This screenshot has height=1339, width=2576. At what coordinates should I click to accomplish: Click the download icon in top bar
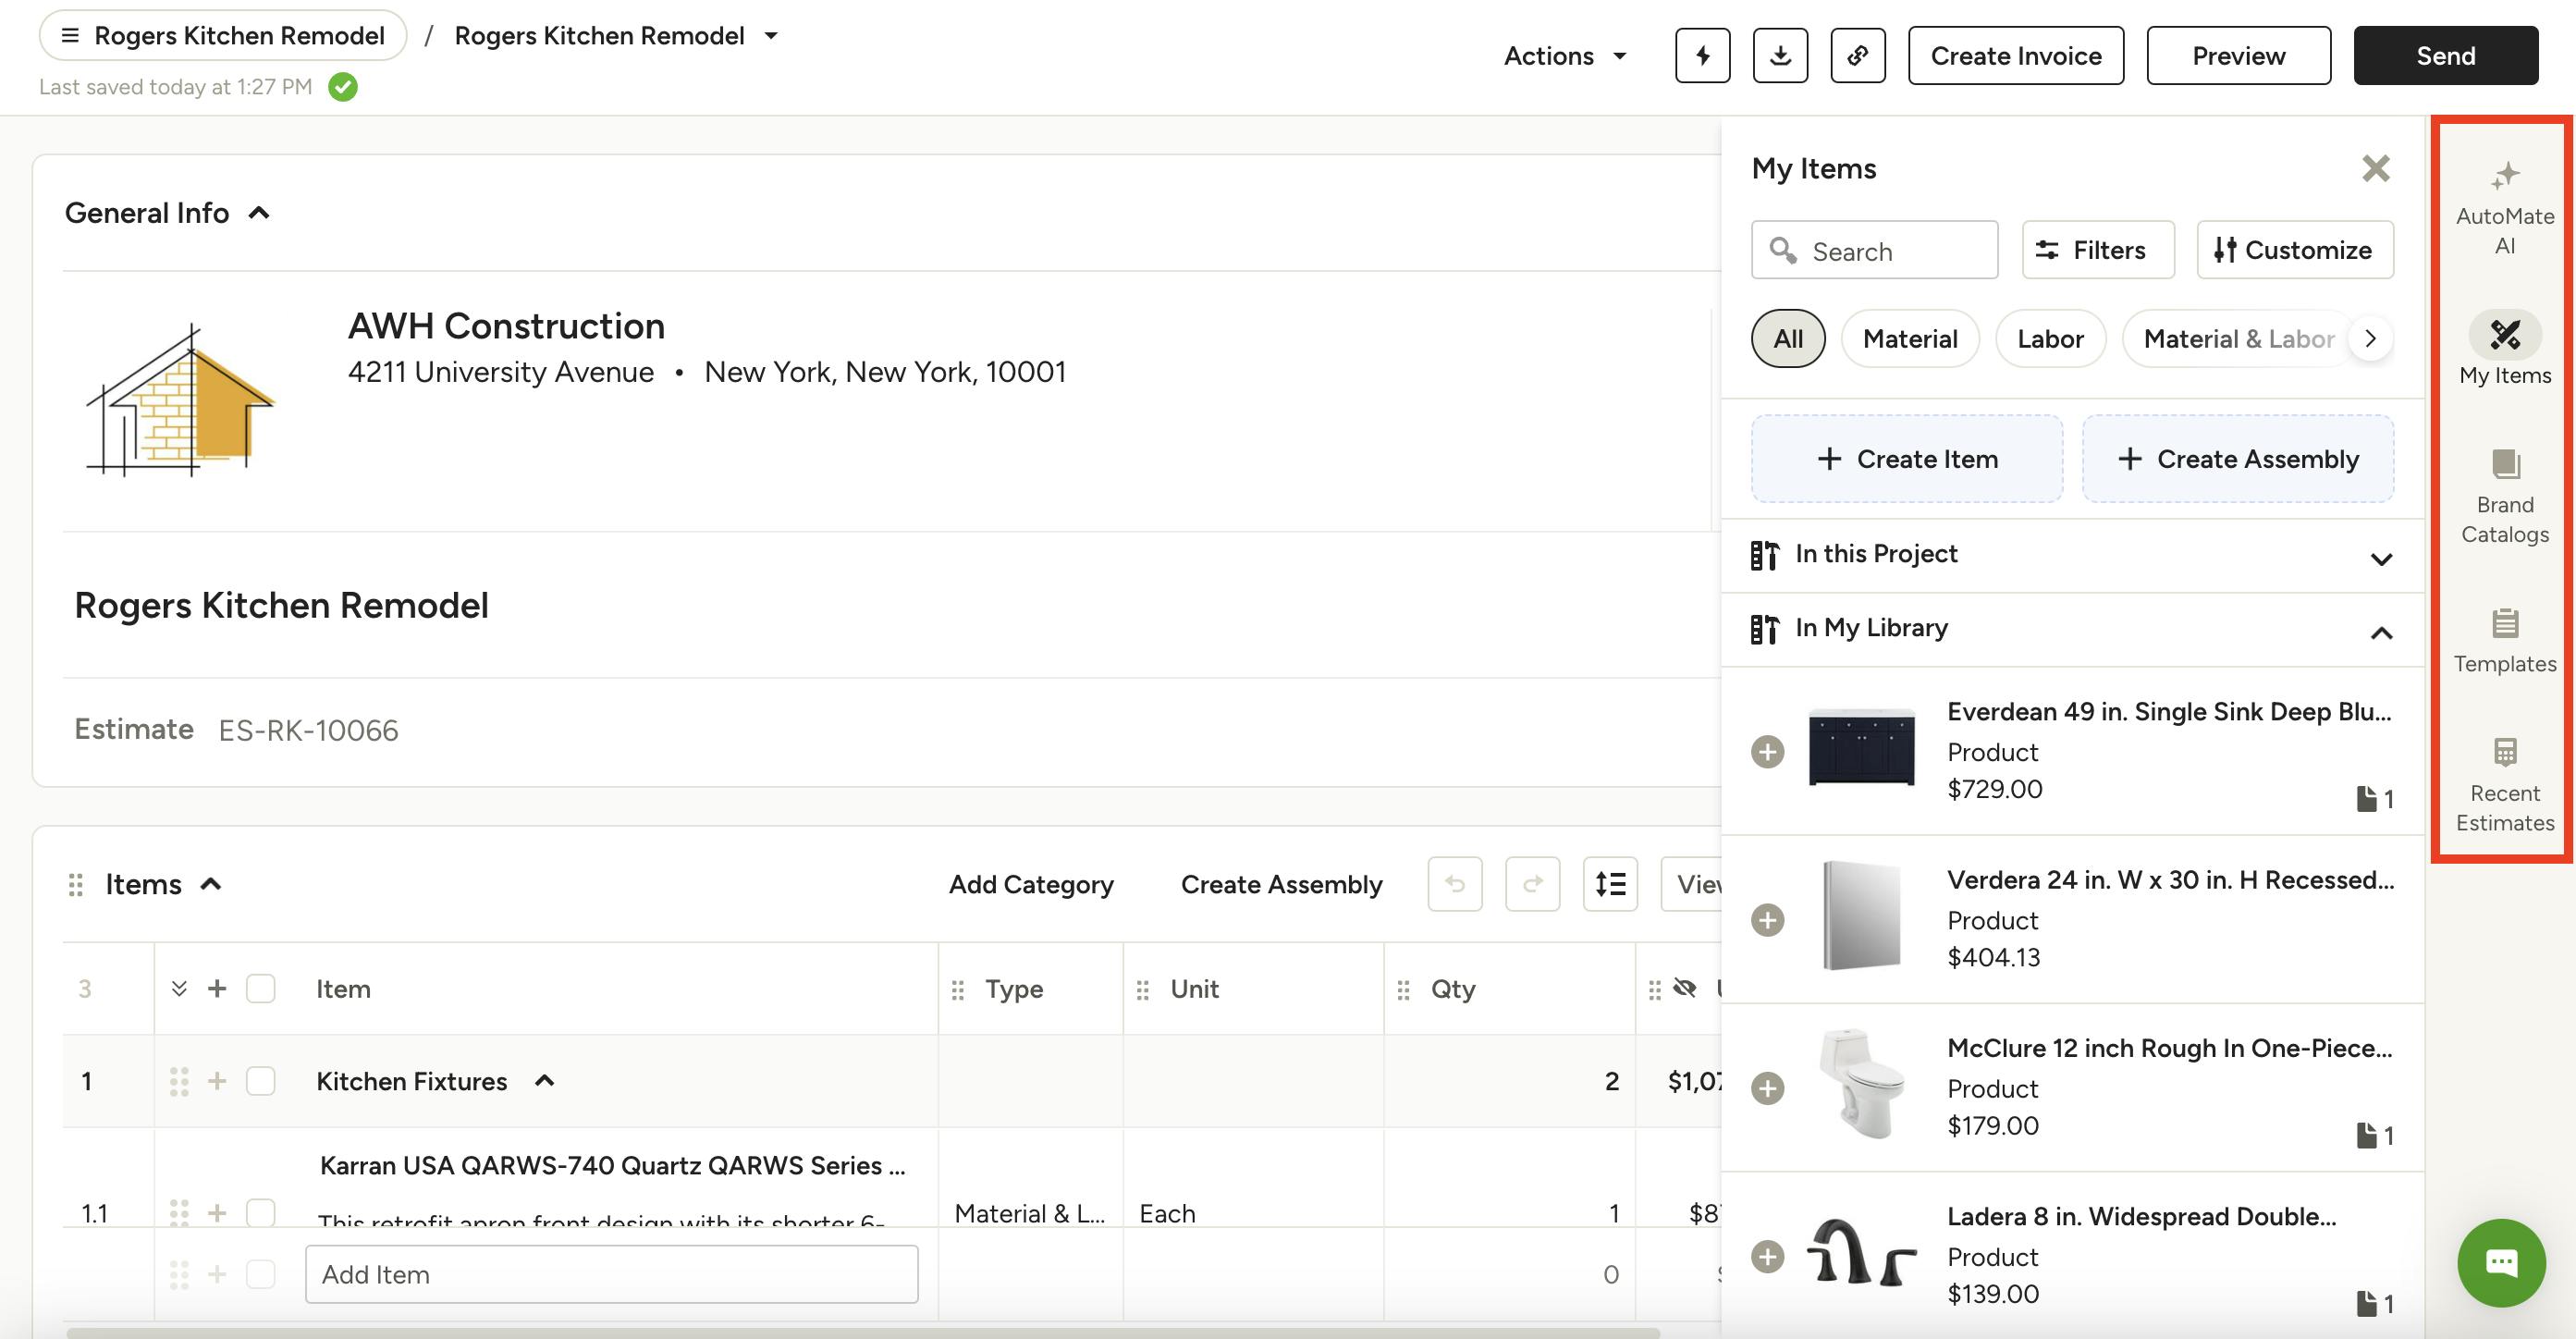tap(1780, 55)
